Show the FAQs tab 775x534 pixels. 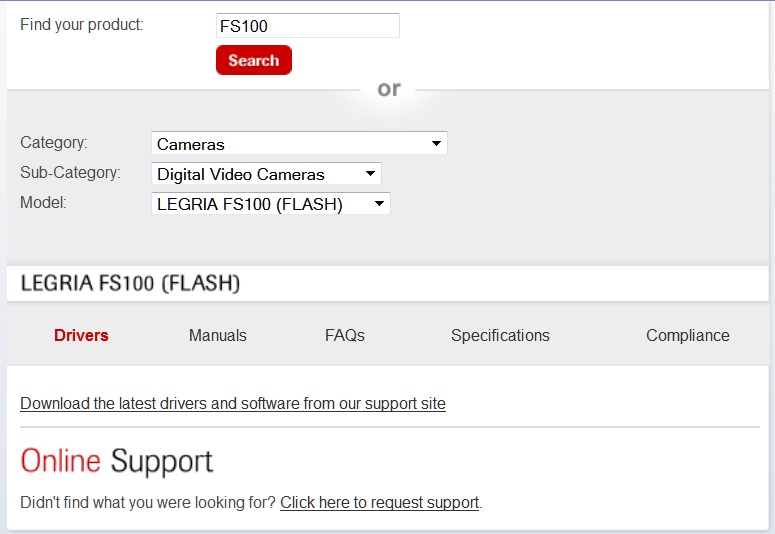[344, 335]
